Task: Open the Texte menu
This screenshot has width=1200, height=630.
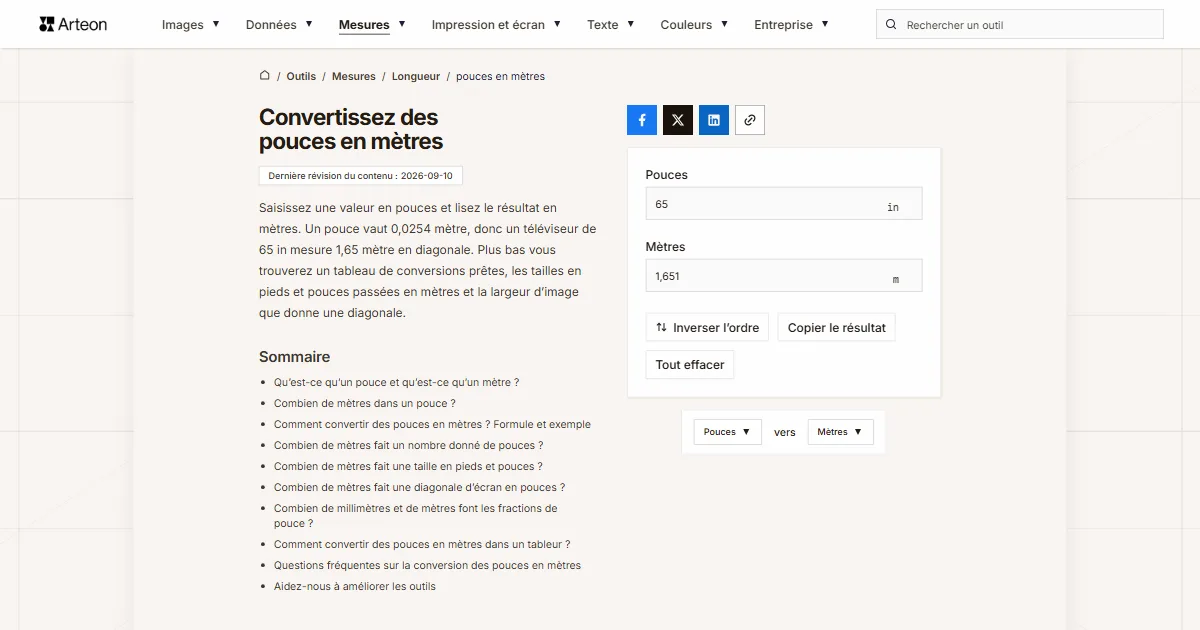Action: pos(611,25)
